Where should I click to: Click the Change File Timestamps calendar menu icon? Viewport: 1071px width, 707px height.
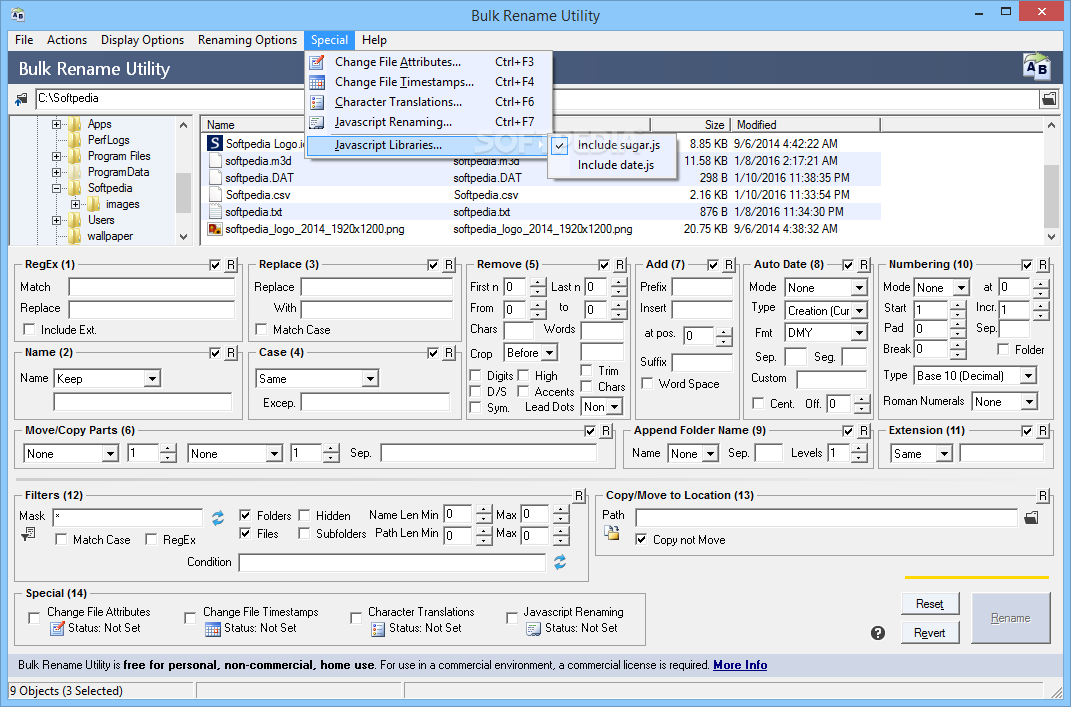[316, 82]
